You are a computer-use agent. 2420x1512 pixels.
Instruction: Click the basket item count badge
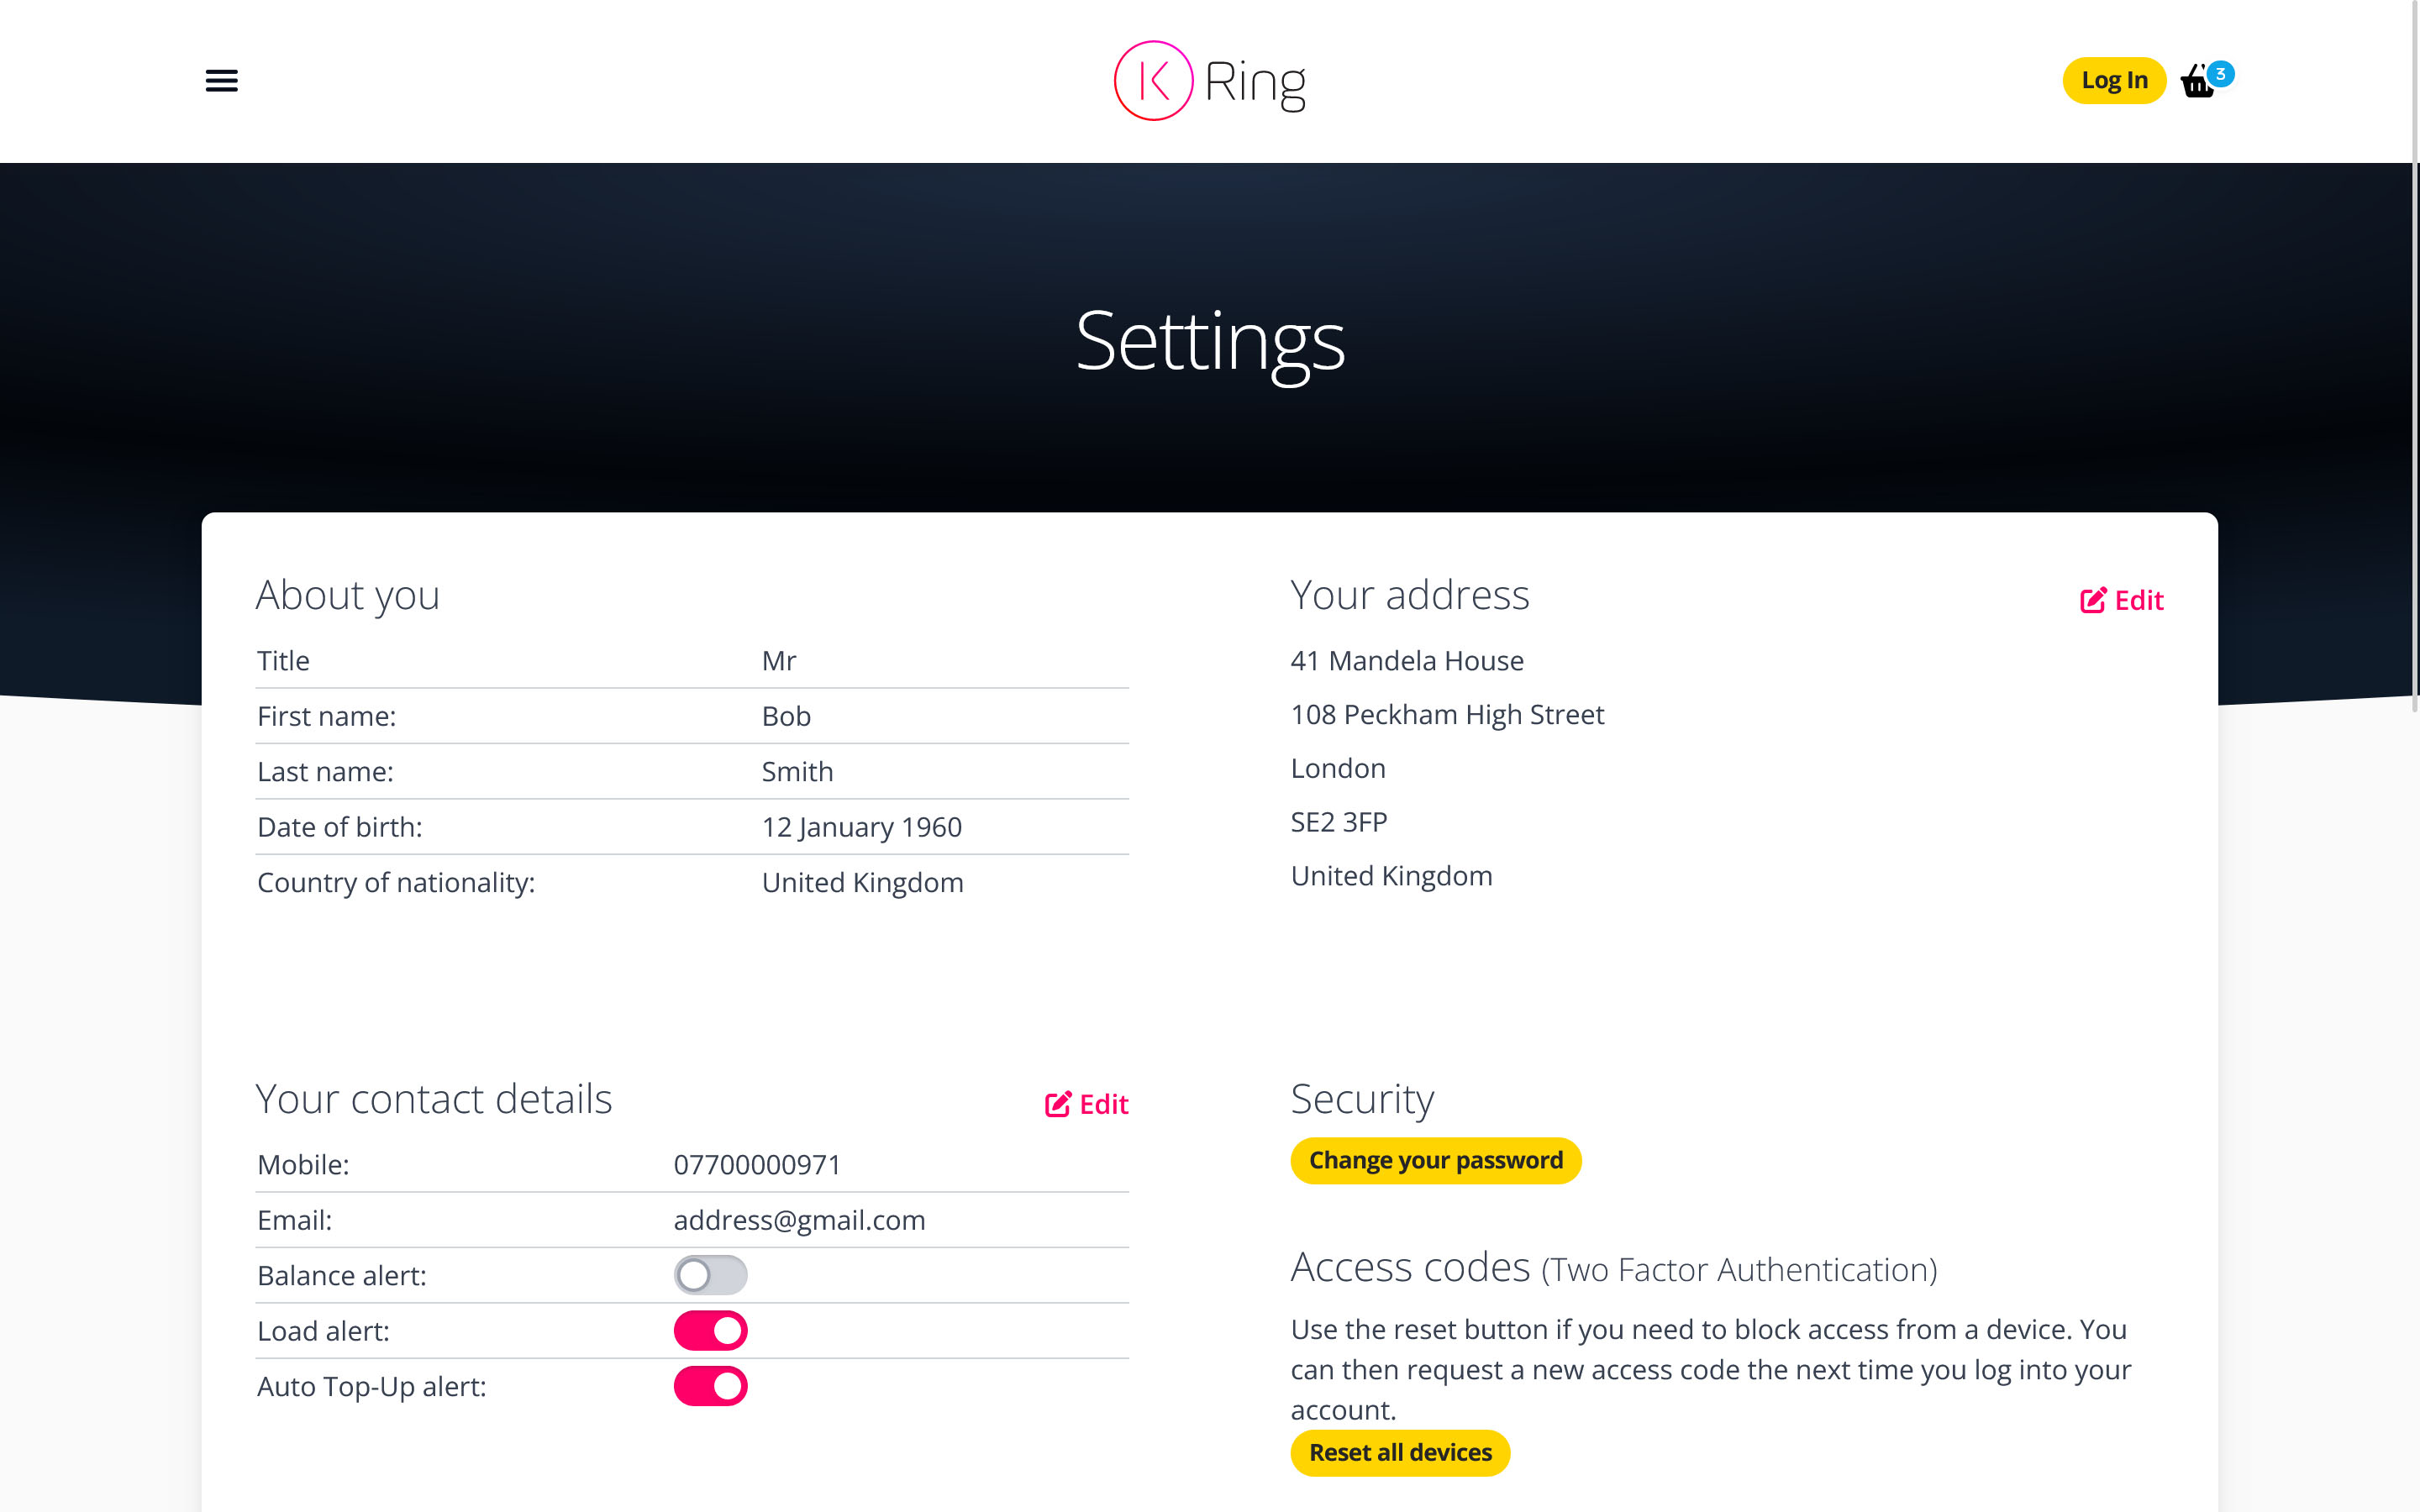(2220, 73)
